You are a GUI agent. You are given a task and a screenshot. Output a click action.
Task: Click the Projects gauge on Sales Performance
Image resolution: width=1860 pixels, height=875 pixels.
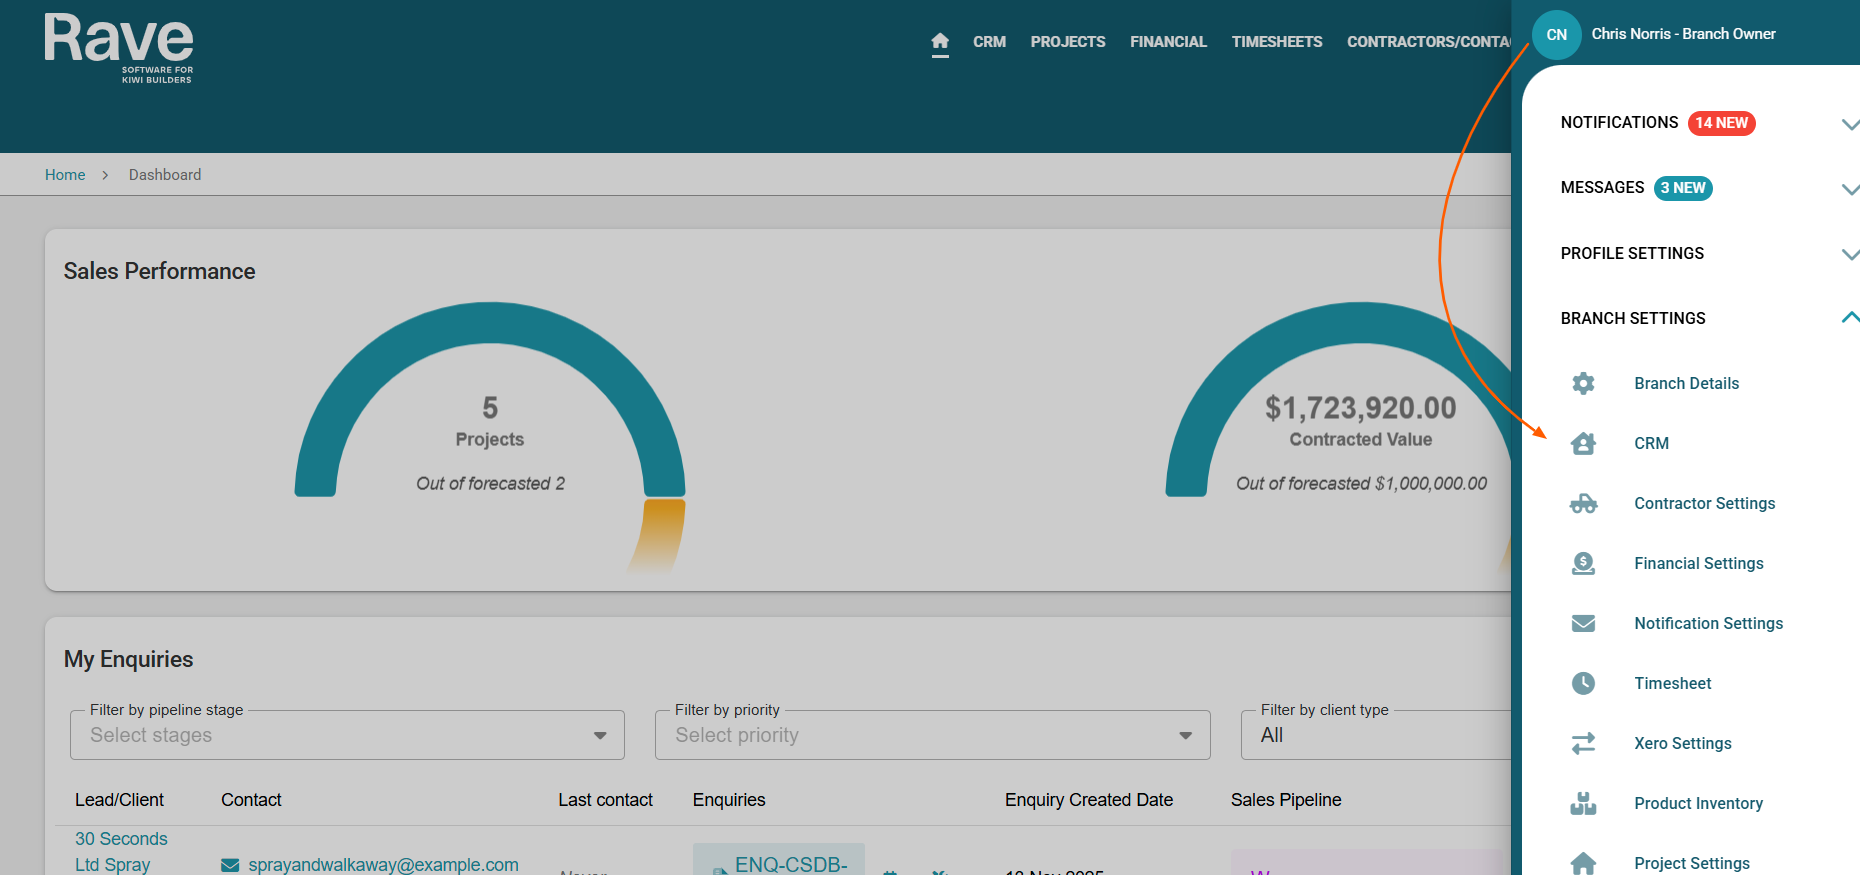tap(490, 420)
